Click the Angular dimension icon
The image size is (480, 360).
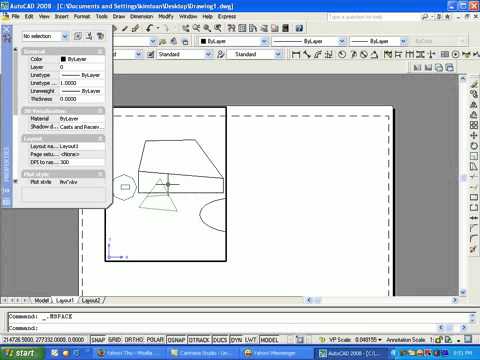point(375,54)
